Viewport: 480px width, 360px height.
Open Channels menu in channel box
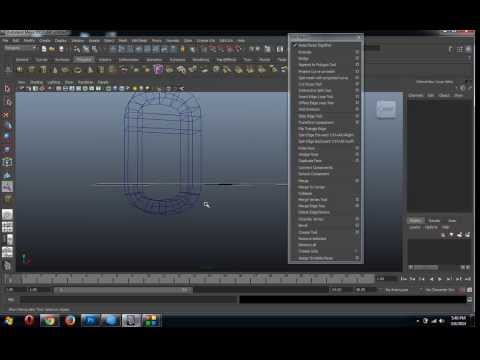(416, 95)
